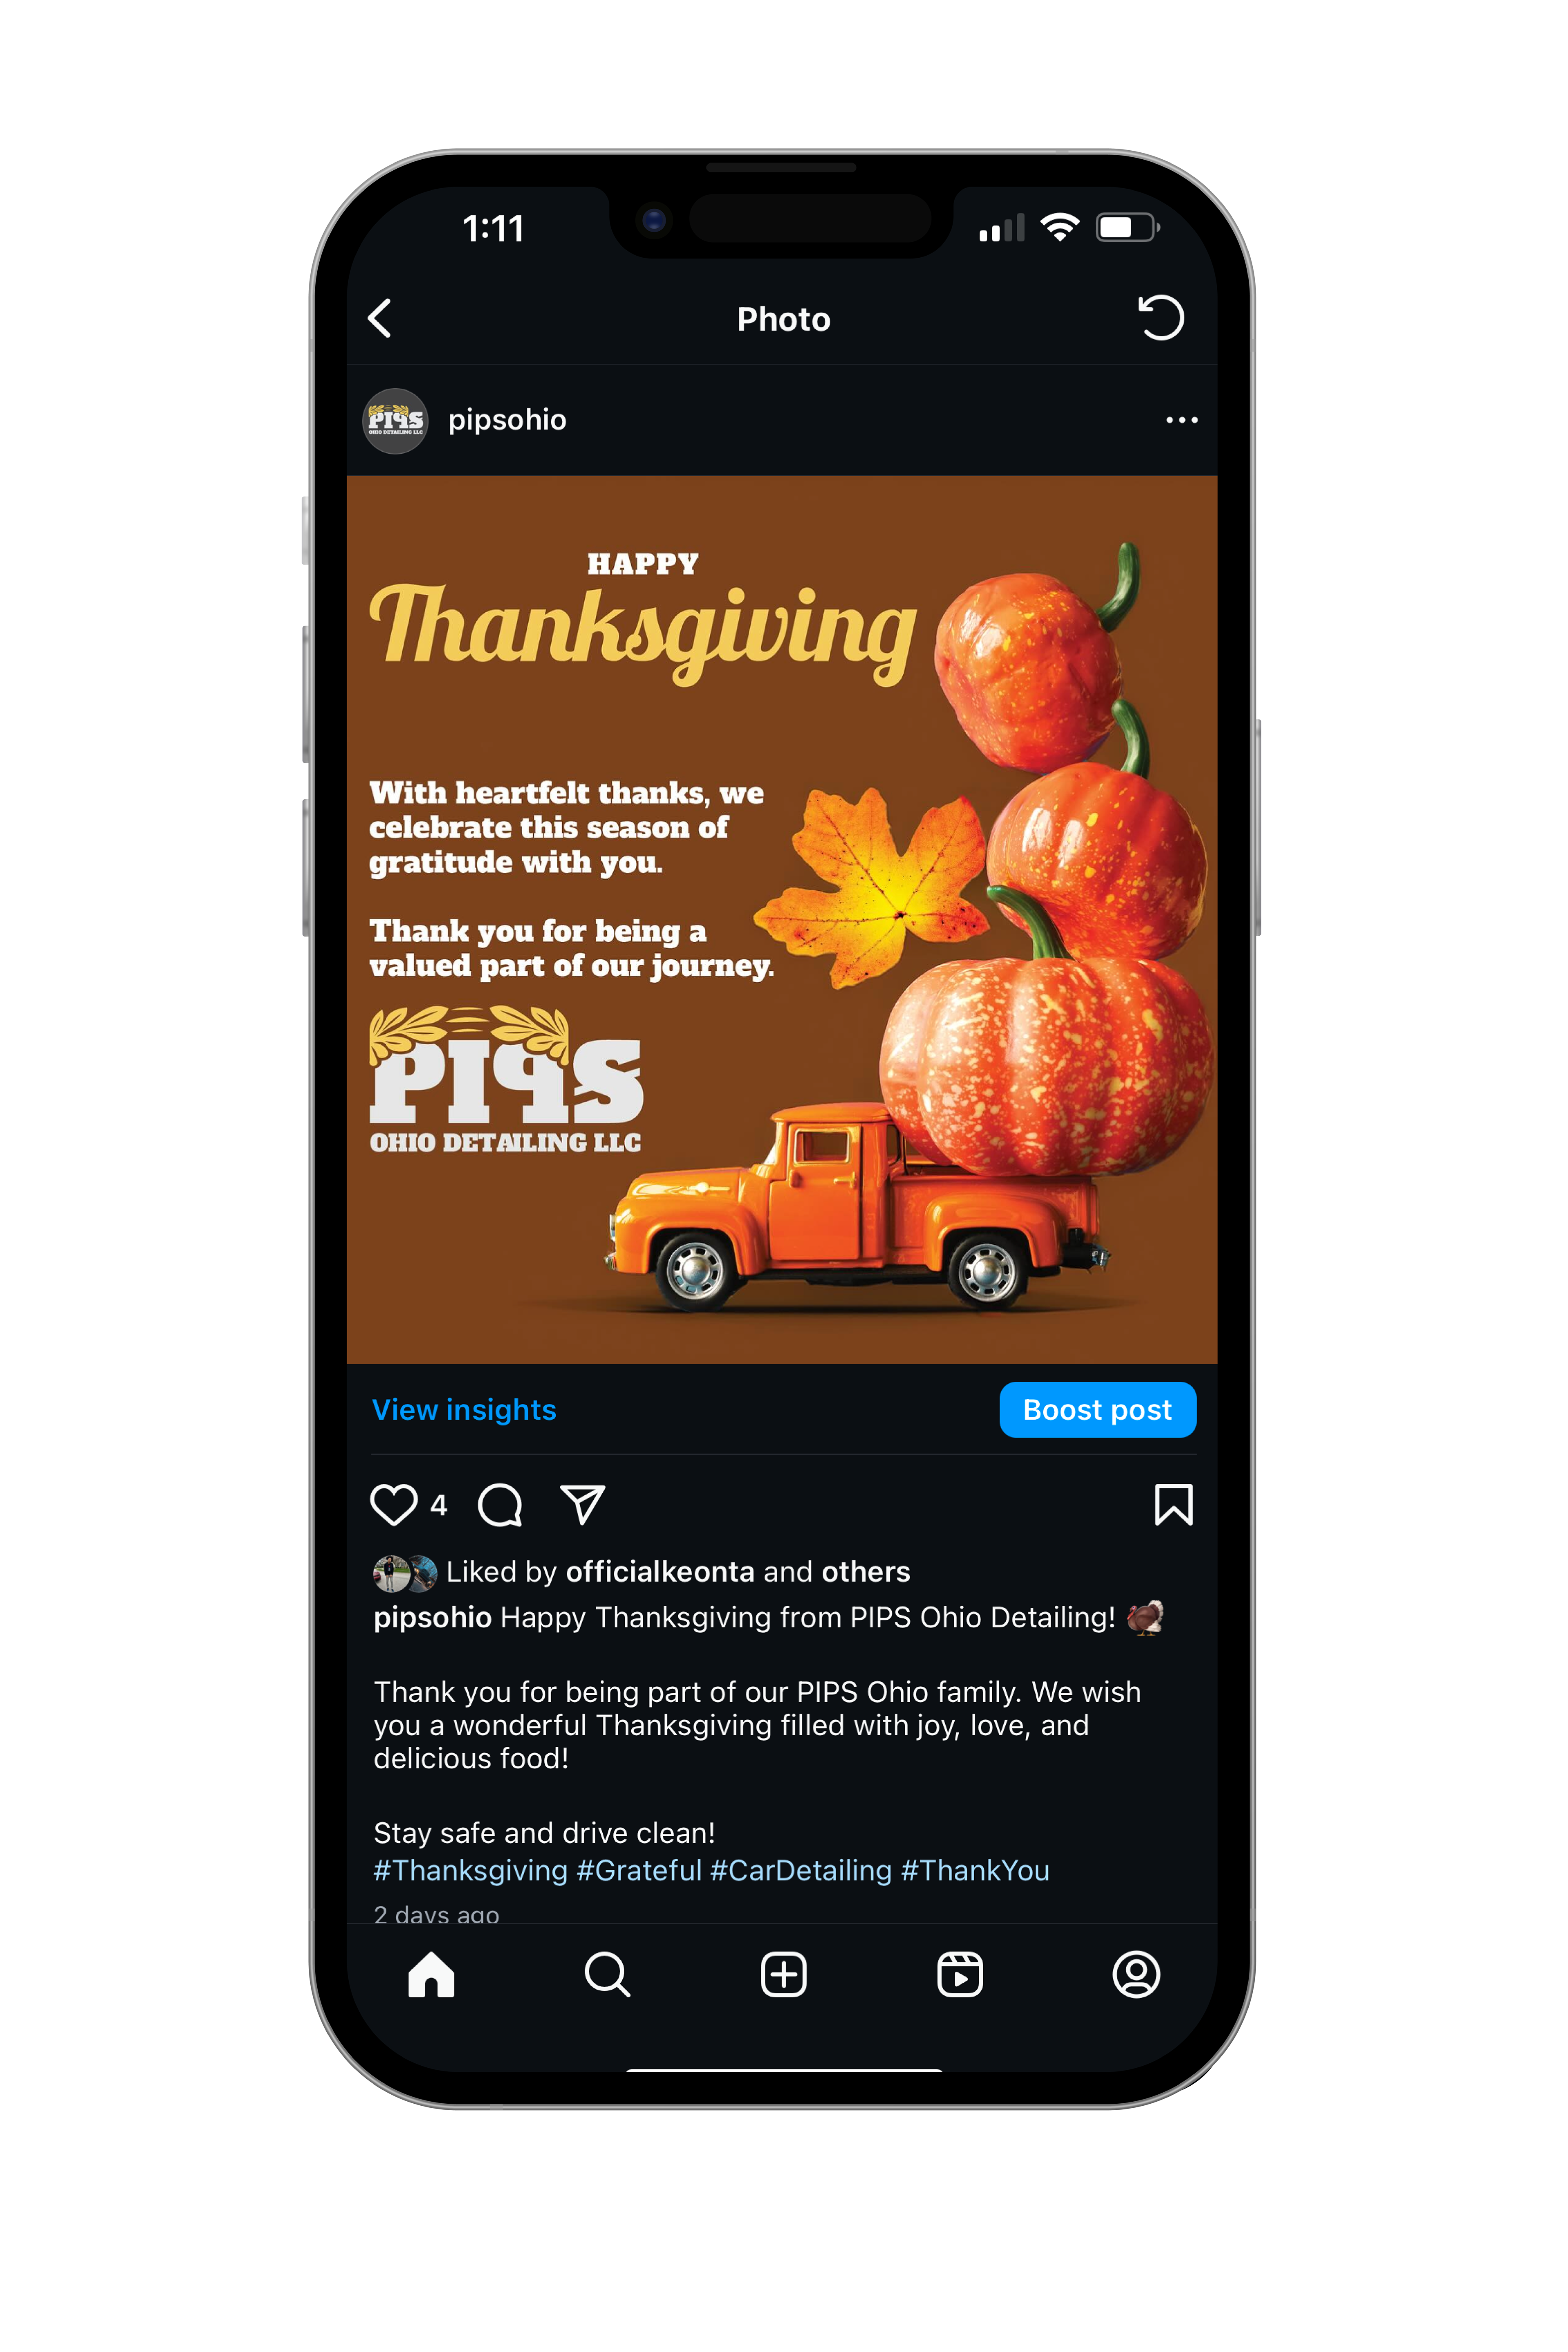Tap the create new post plus icon

[784, 1975]
